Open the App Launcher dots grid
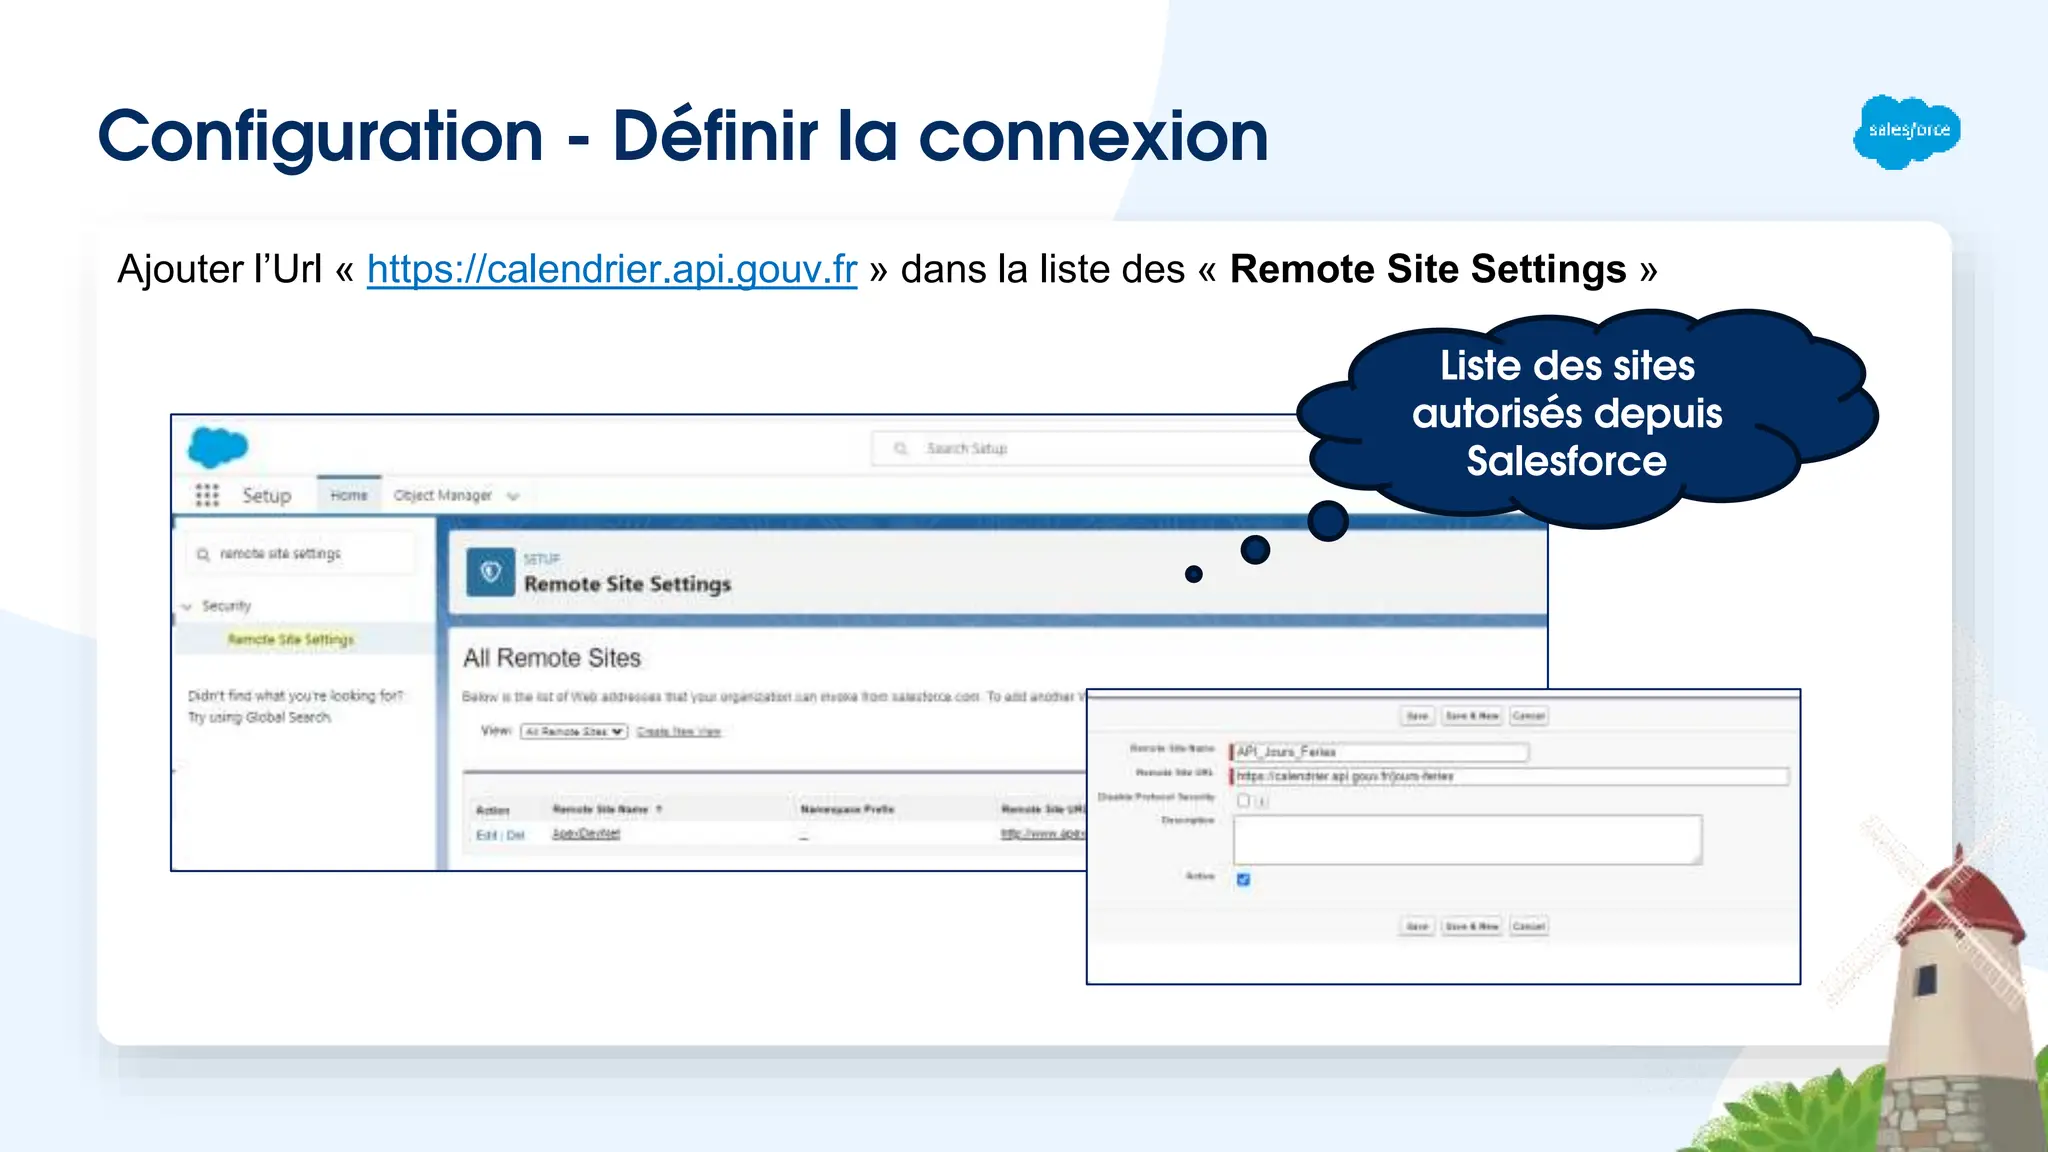 207,495
